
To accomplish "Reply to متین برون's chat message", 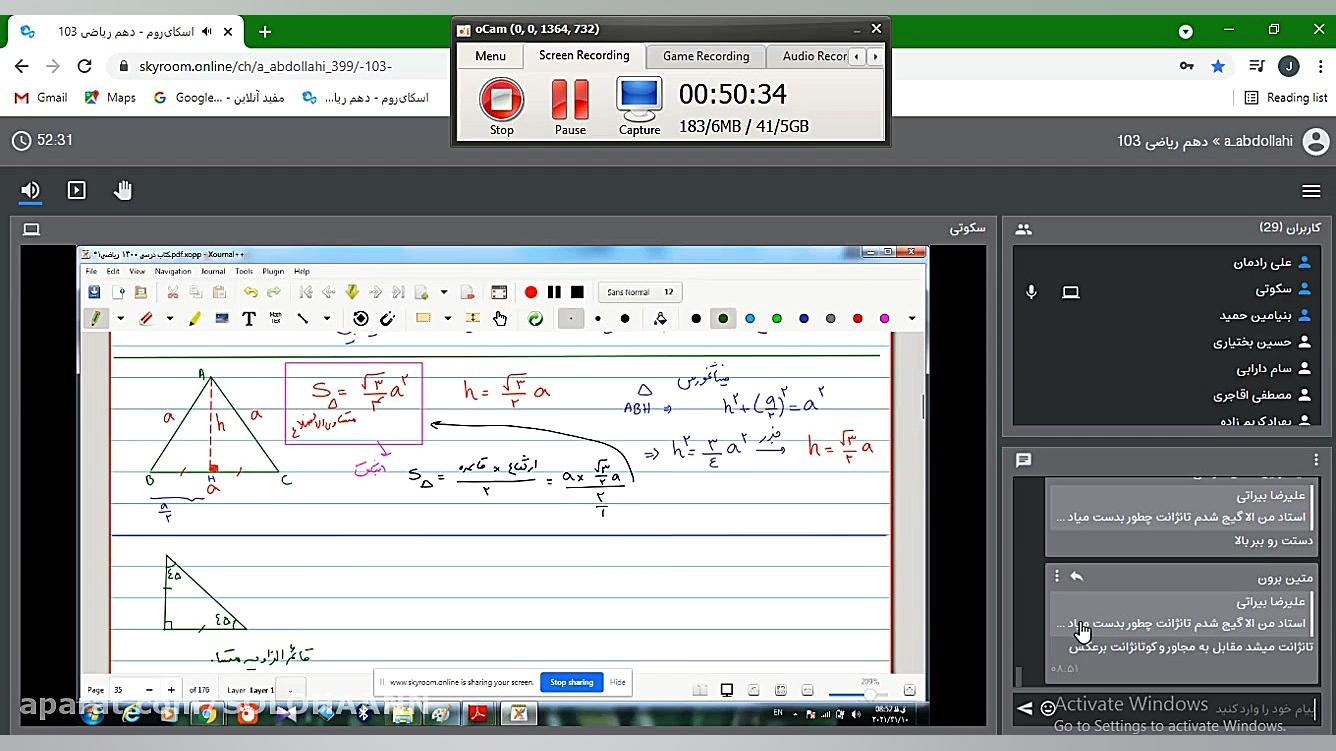I will coord(1077,577).
